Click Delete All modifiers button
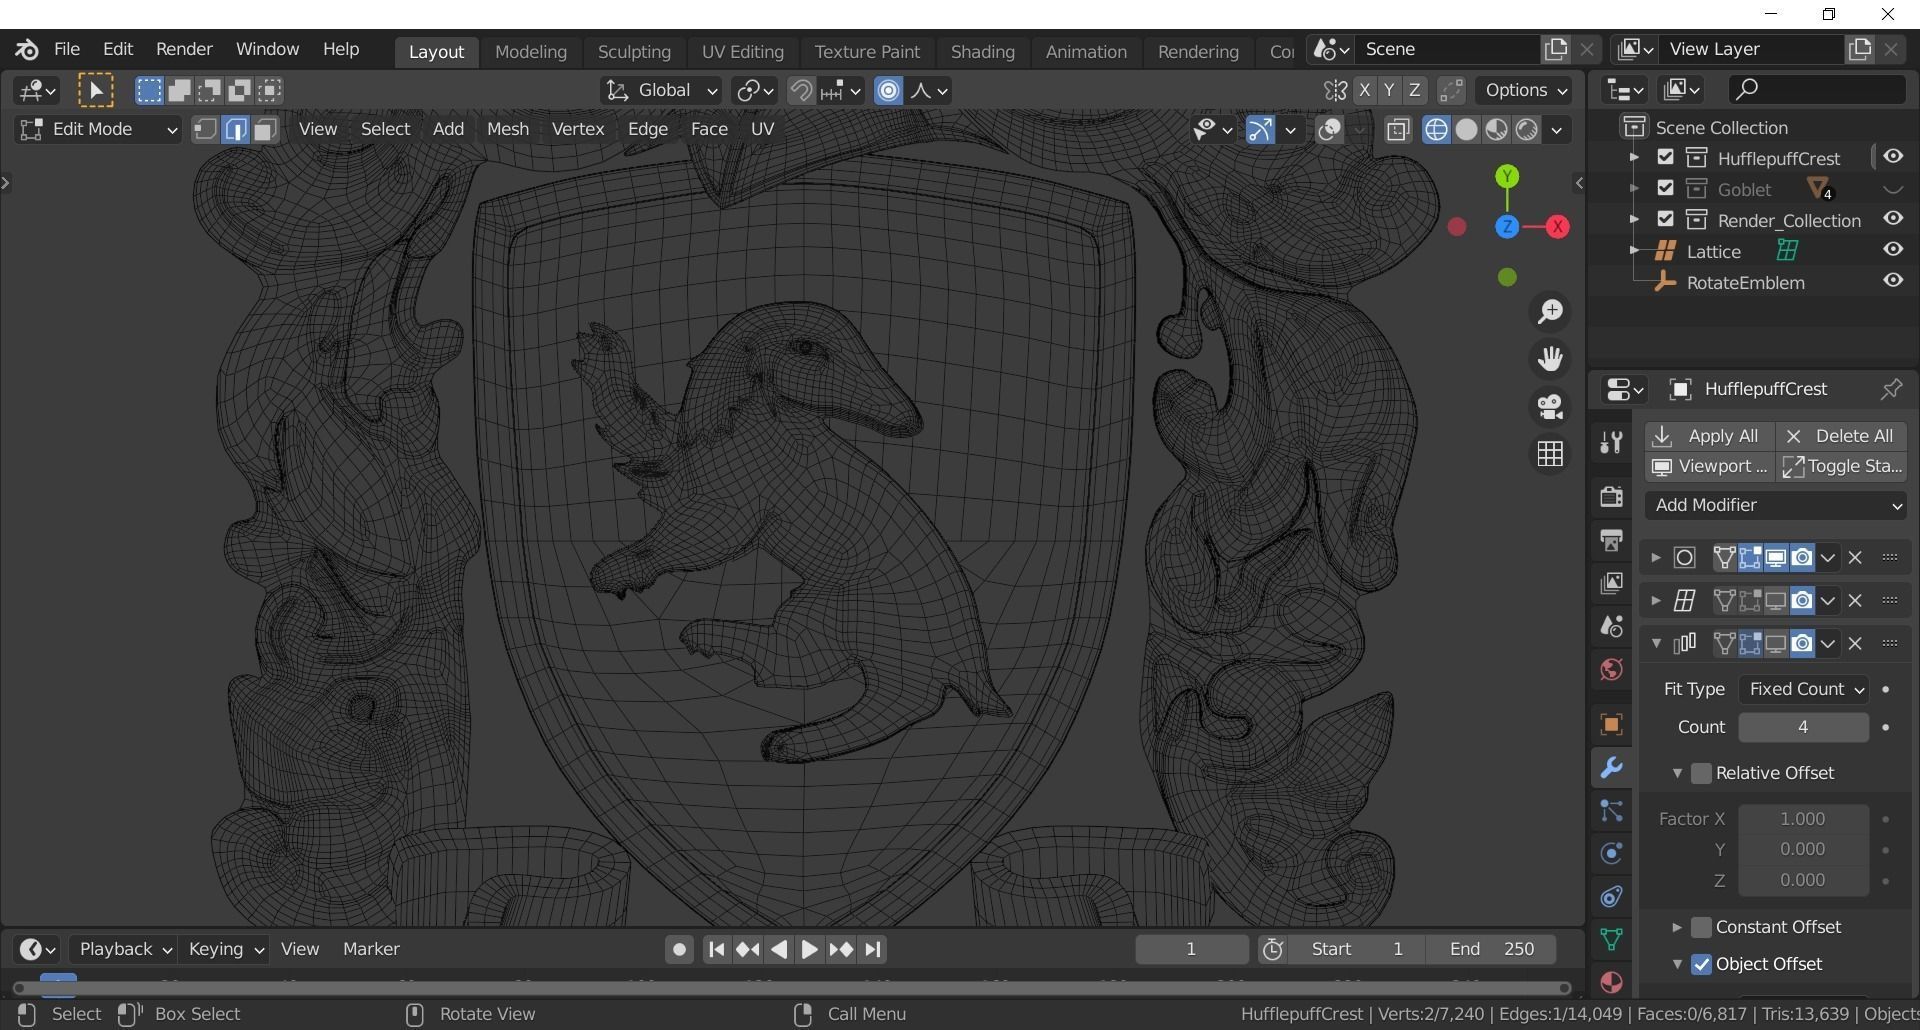The width and height of the screenshot is (1920, 1030). 1840,436
